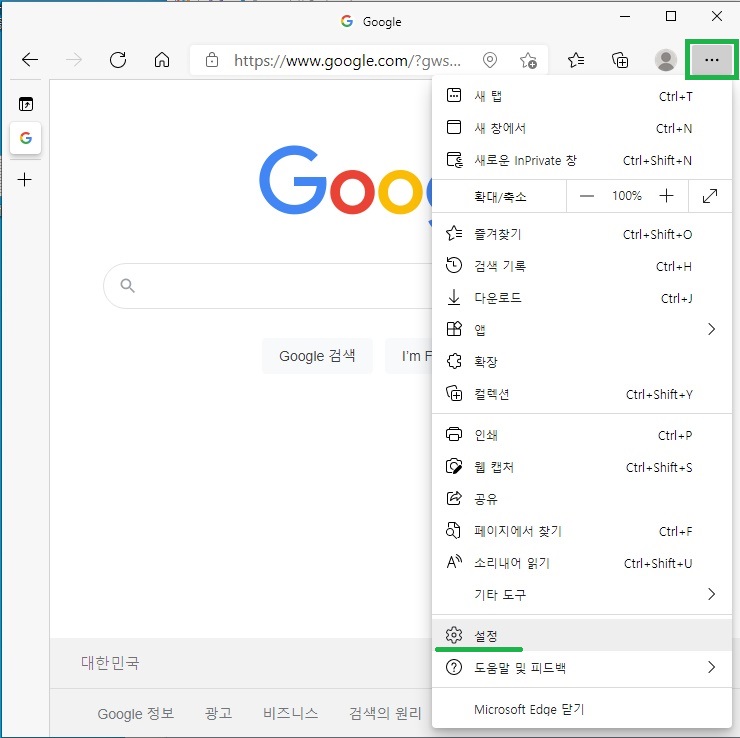Increase zoom with the plus button
The image size is (740, 738).
click(666, 196)
